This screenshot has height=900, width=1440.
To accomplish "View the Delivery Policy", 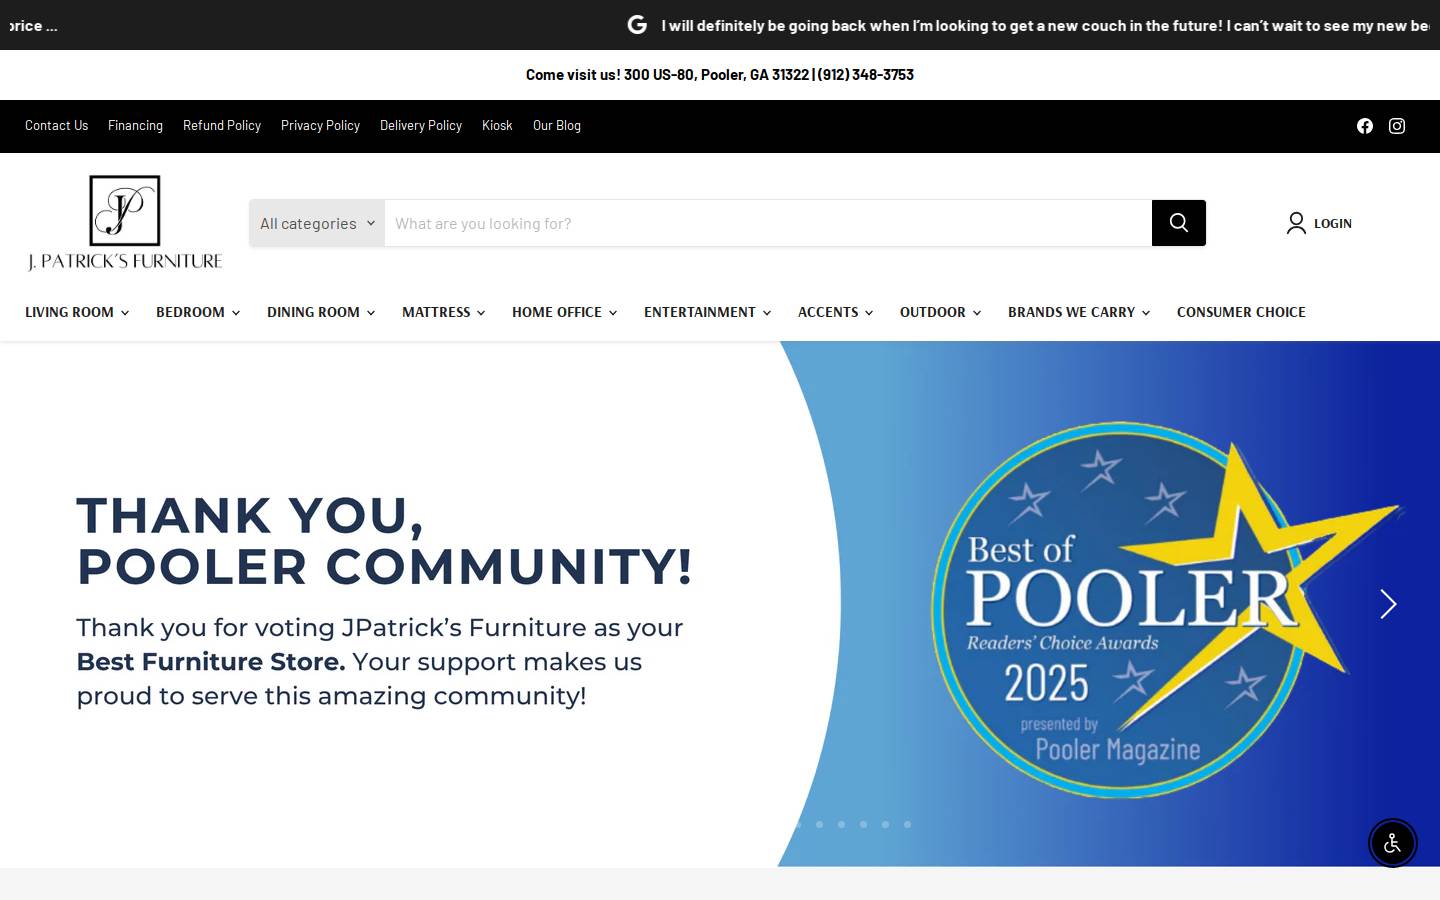I will tap(421, 126).
